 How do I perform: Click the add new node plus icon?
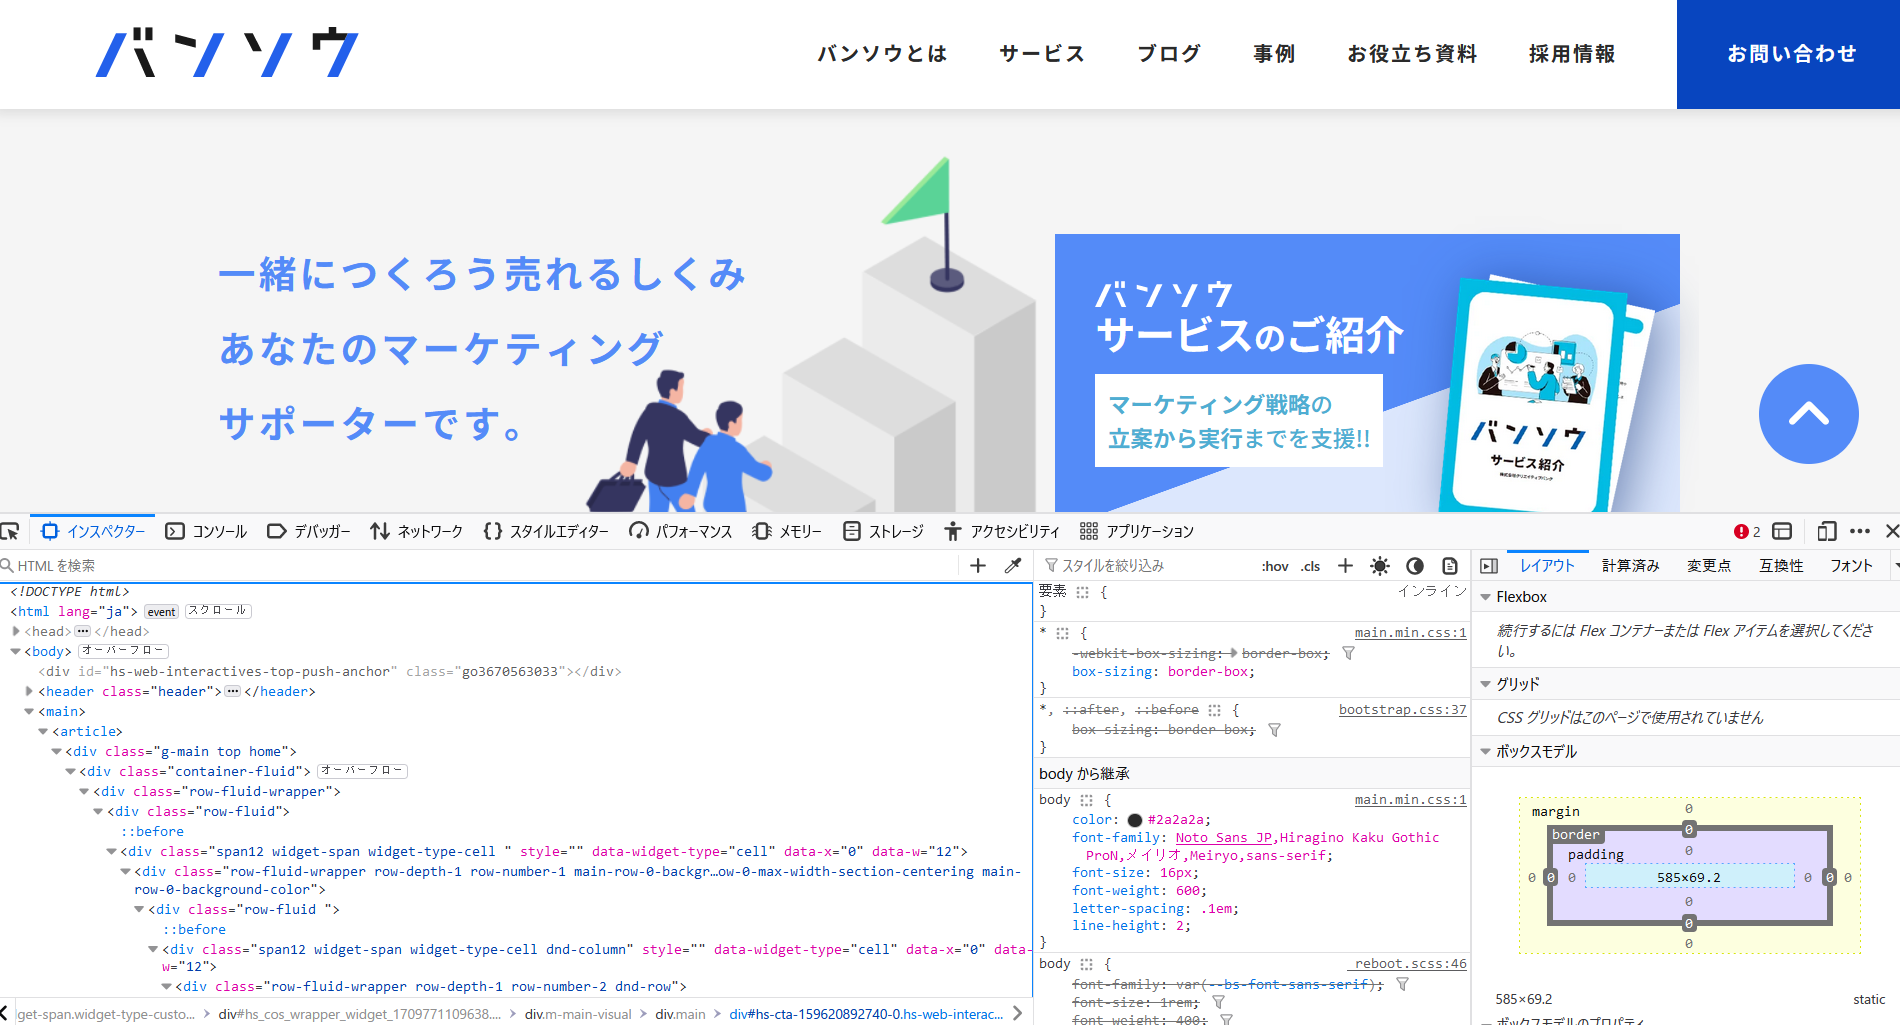click(978, 566)
